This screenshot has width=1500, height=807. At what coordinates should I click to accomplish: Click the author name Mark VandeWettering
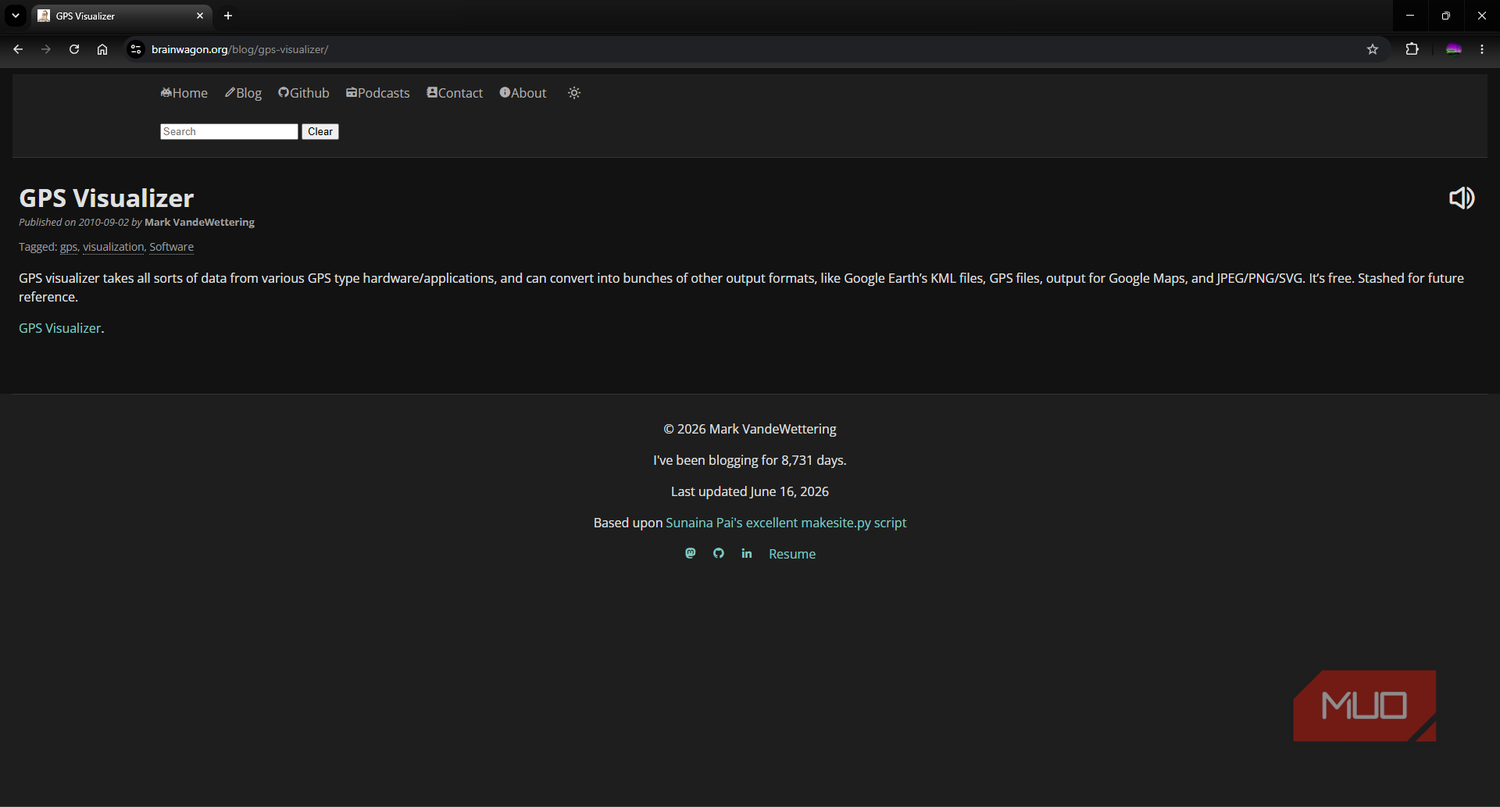click(199, 222)
